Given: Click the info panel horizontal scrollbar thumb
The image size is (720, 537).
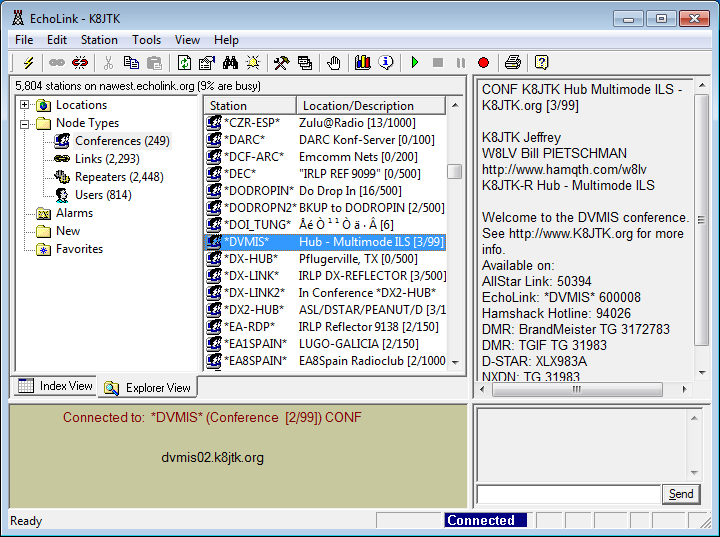Looking at the screenshot, I should click(x=577, y=389).
